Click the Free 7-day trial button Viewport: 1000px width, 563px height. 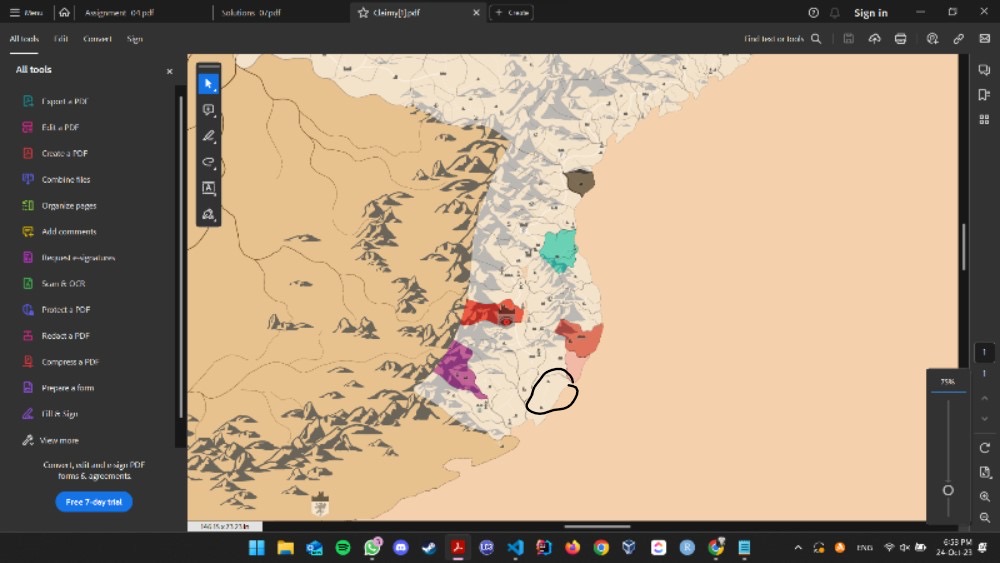[x=94, y=502]
